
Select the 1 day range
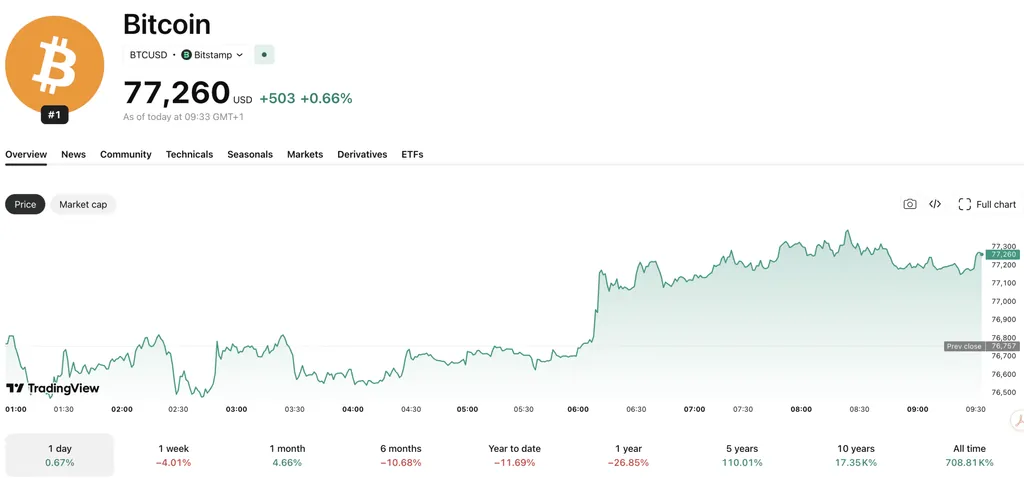point(60,455)
